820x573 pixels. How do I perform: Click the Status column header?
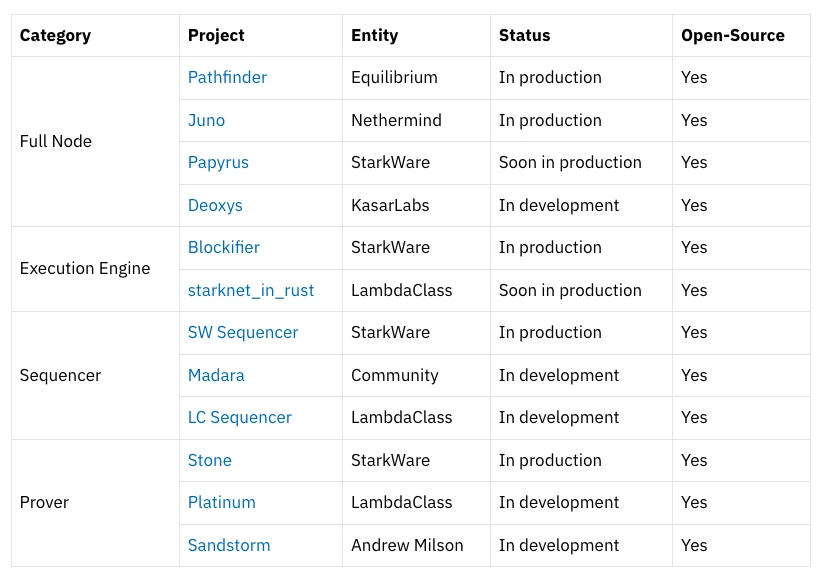tap(524, 35)
